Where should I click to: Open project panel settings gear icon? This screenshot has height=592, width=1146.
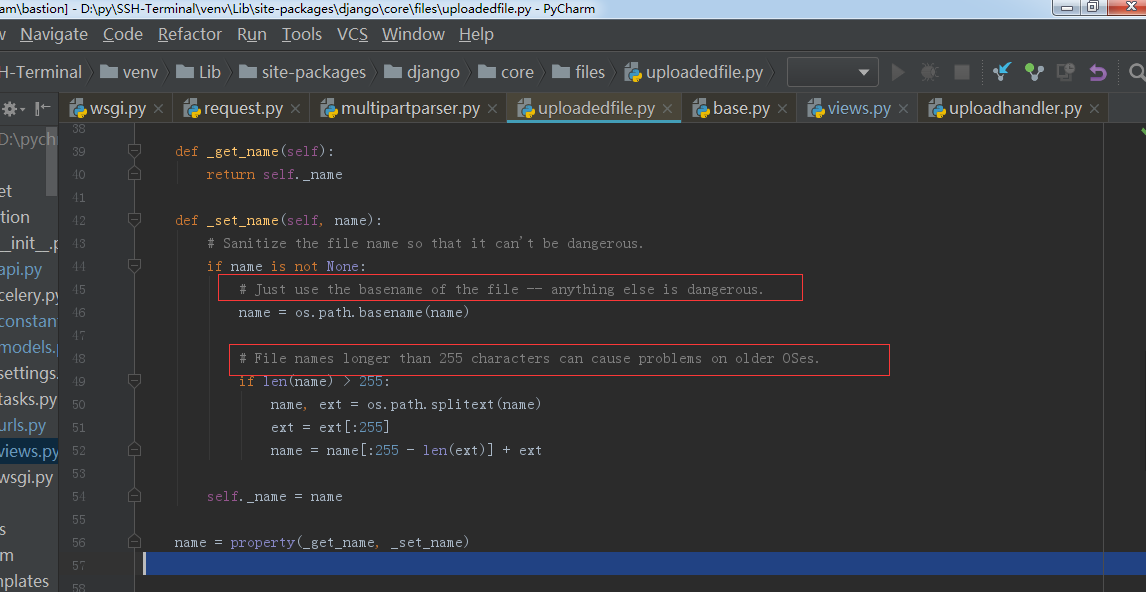point(10,109)
